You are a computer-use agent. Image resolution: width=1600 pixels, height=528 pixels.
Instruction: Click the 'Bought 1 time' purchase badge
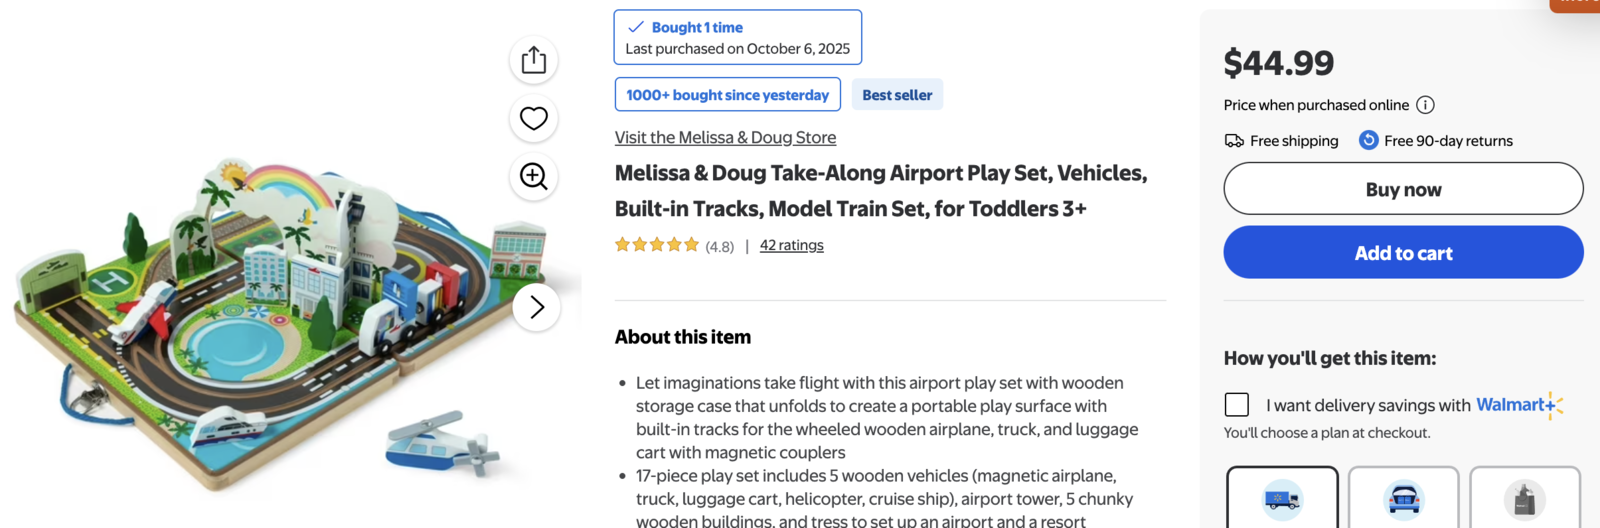coord(737,37)
